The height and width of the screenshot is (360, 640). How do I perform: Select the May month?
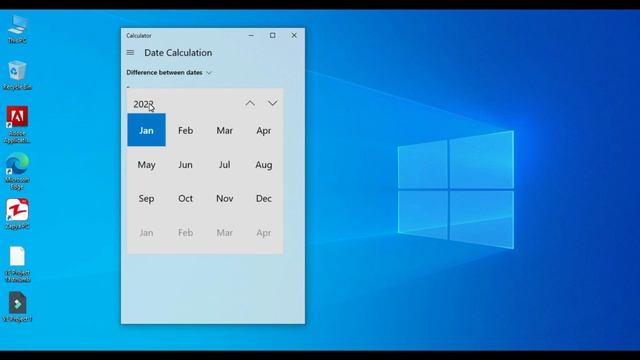pyautogui.click(x=146, y=164)
